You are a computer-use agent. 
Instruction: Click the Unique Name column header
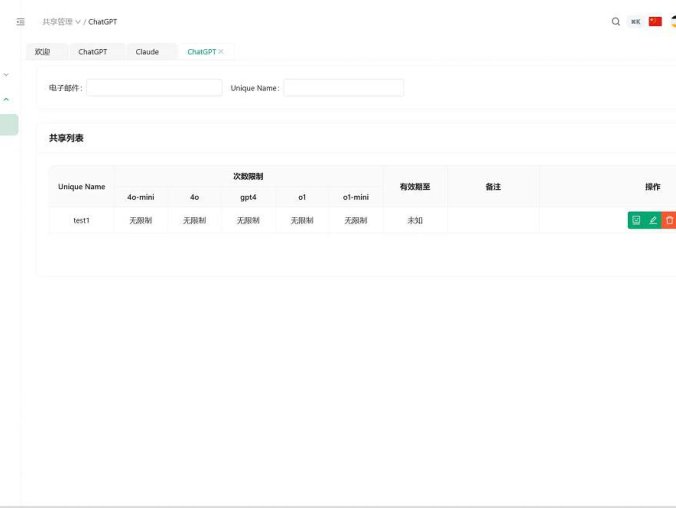[x=81, y=187]
